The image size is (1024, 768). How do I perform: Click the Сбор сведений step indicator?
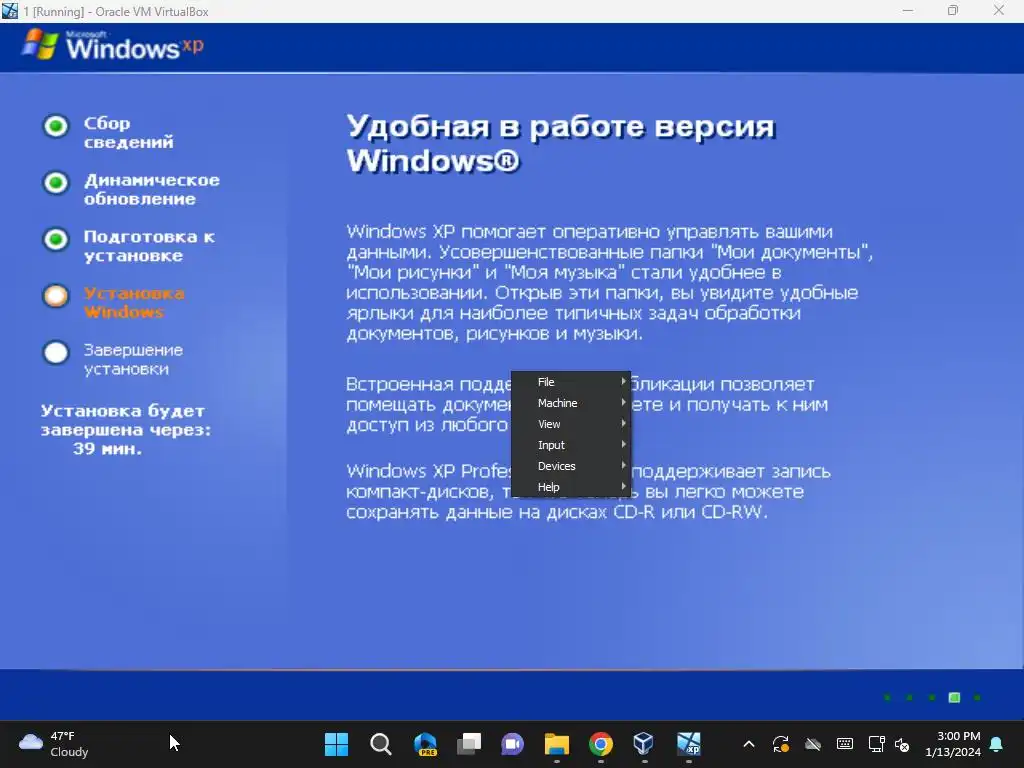click(x=56, y=126)
